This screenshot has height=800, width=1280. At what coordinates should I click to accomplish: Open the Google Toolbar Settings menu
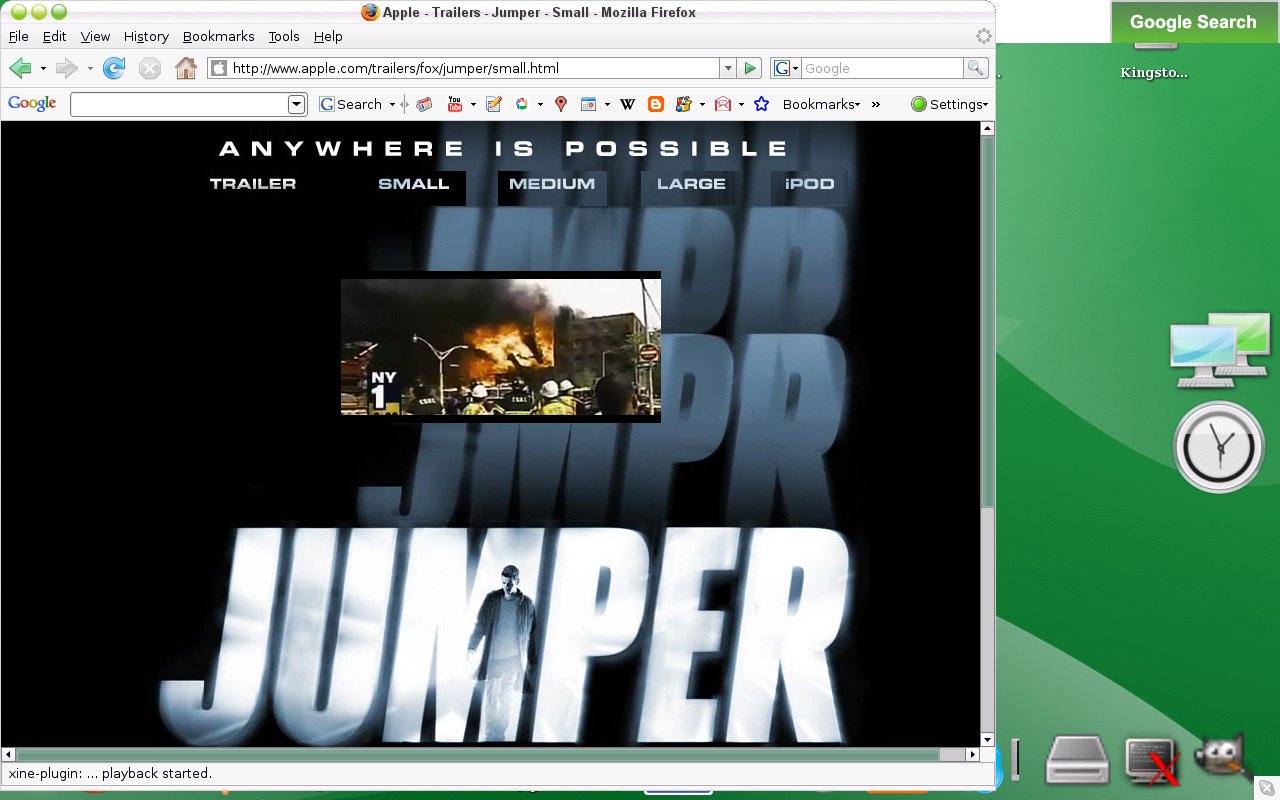[949, 104]
